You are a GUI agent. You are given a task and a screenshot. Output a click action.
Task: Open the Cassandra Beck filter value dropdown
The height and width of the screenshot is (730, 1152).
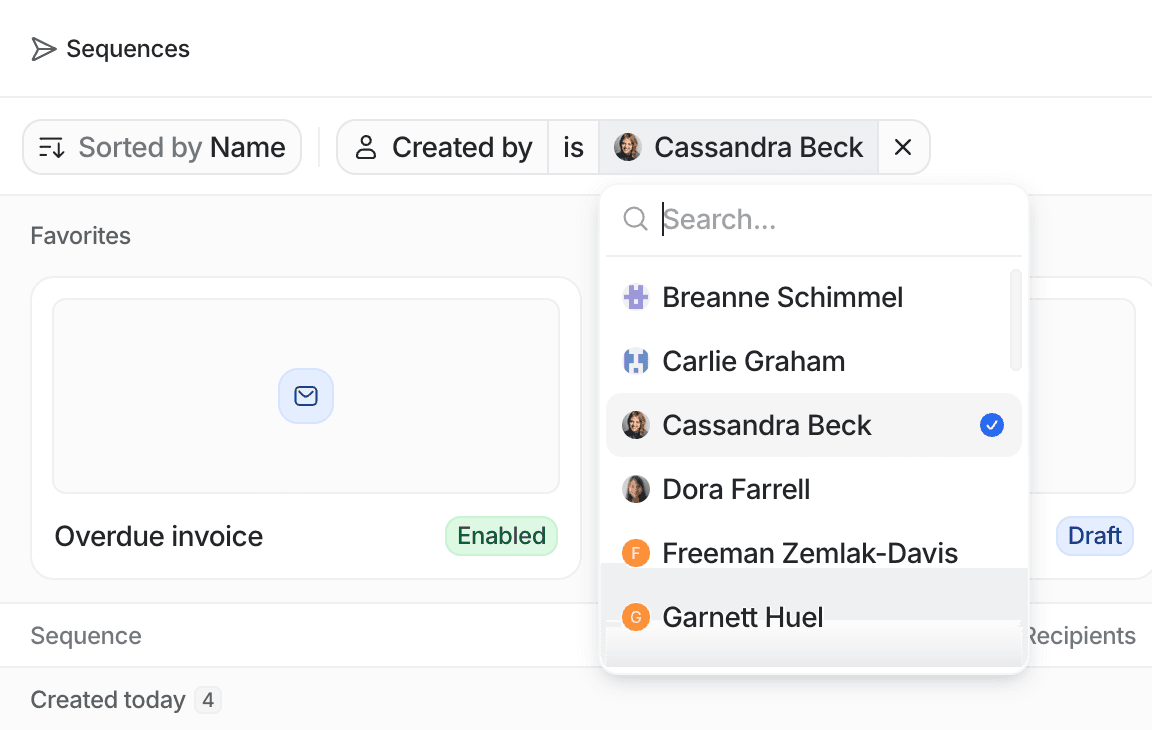(738, 148)
